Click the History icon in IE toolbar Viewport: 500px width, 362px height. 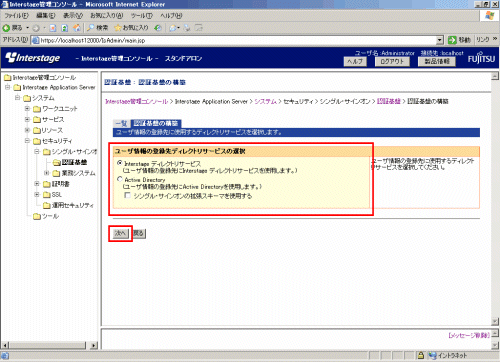(158, 28)
